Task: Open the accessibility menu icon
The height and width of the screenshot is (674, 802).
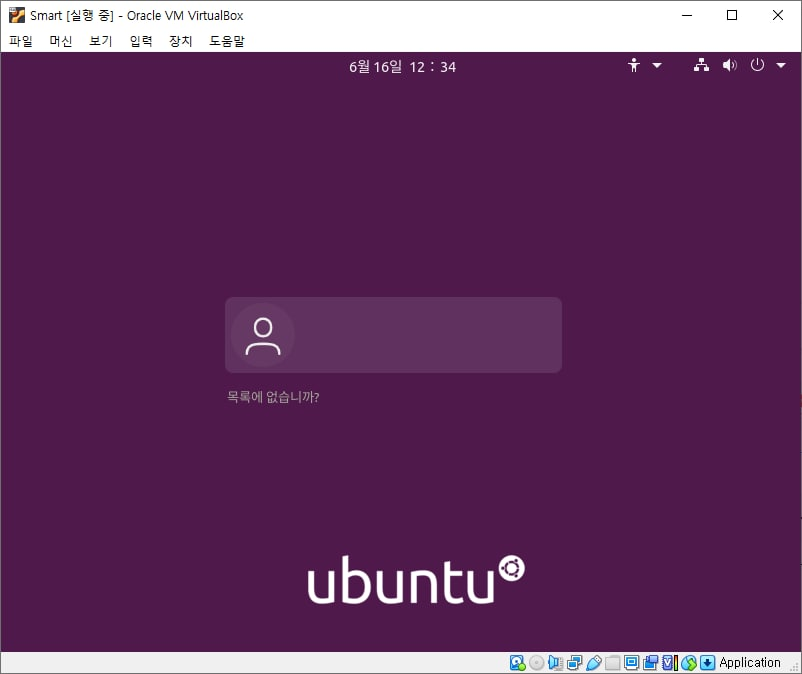Action: [x=634, y=65]
